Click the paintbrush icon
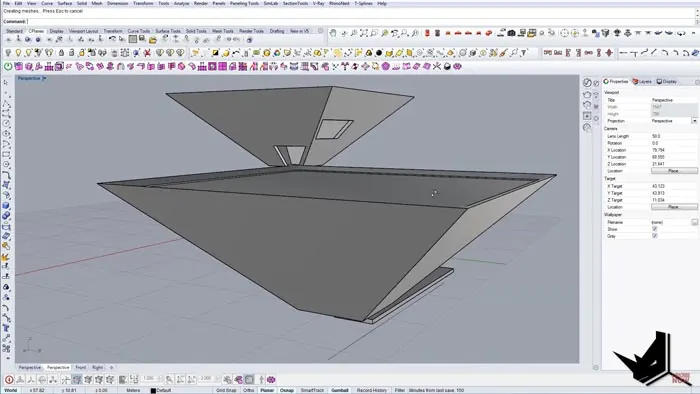Viewport: 700px width, 394px height. coord(504,53)
